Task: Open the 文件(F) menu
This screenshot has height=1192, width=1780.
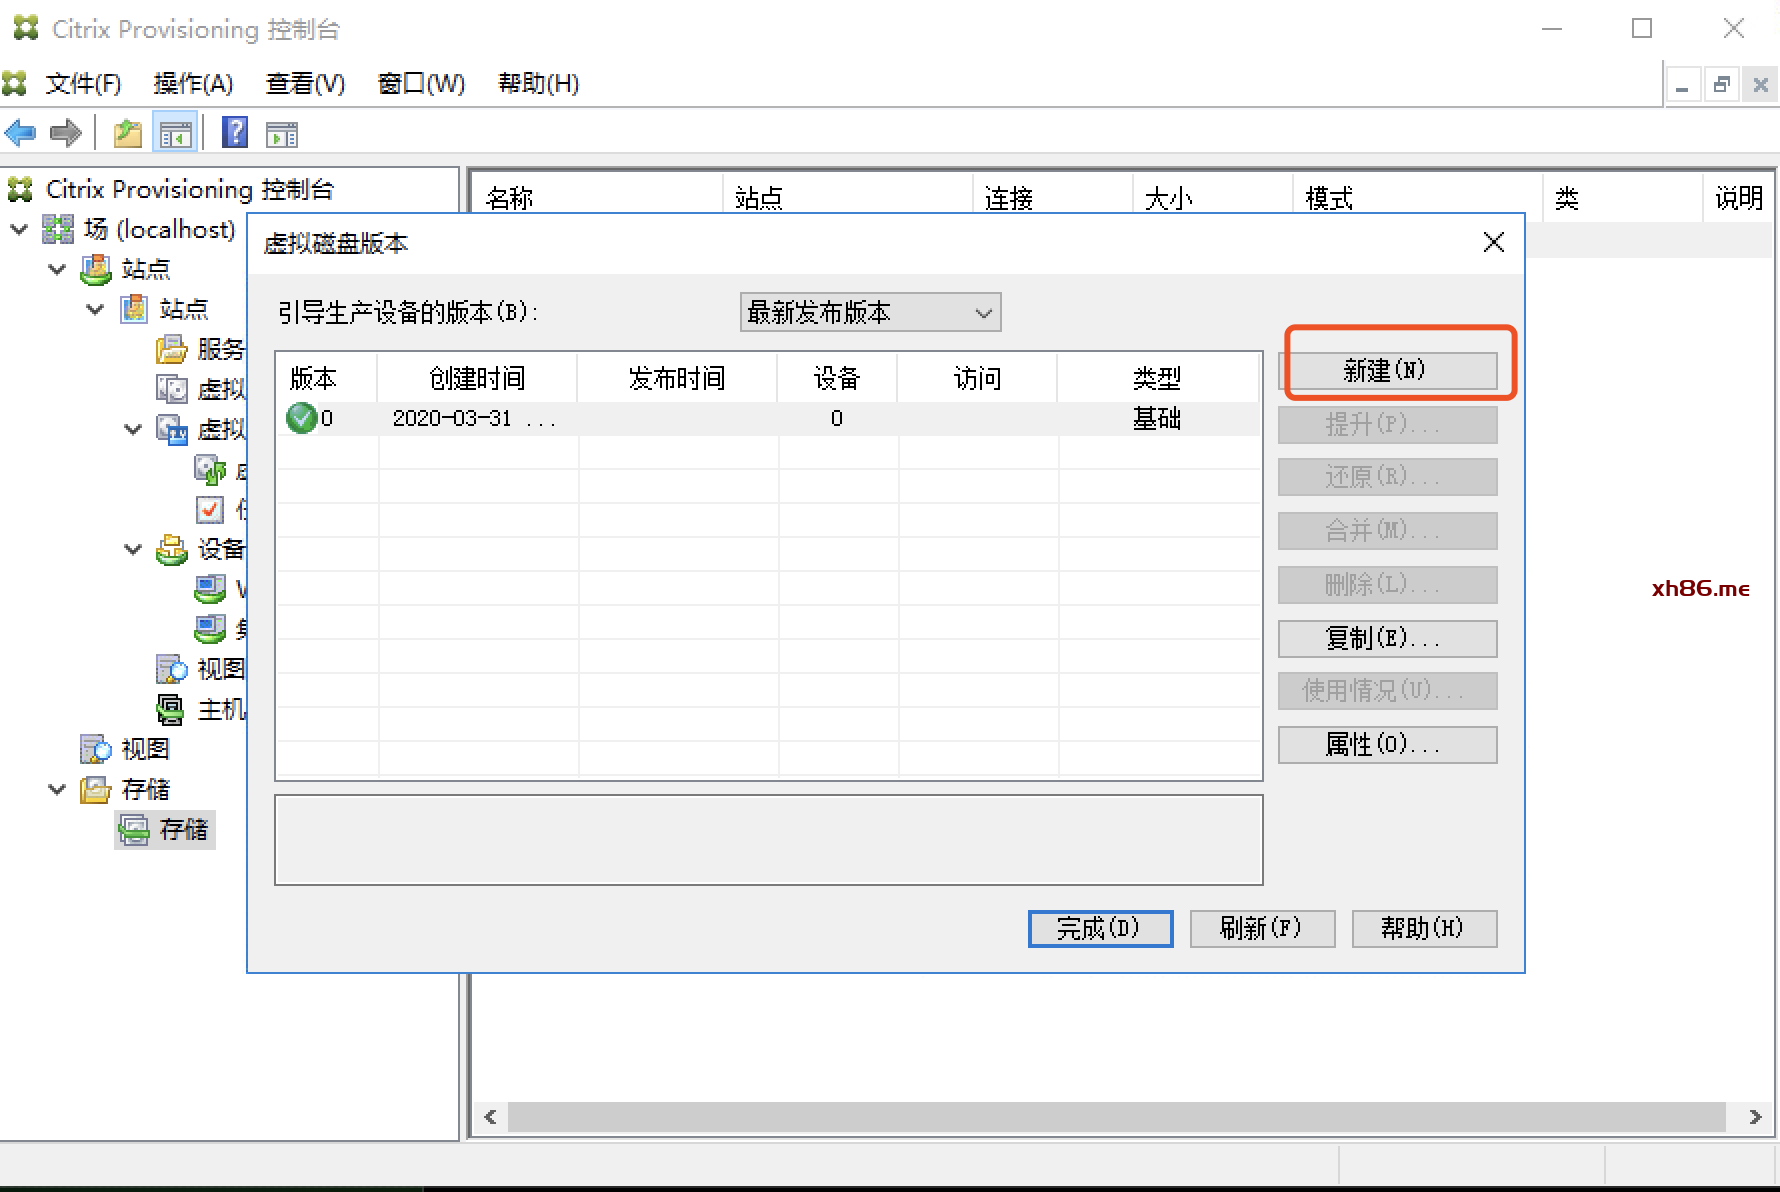Action: [83, 84]
